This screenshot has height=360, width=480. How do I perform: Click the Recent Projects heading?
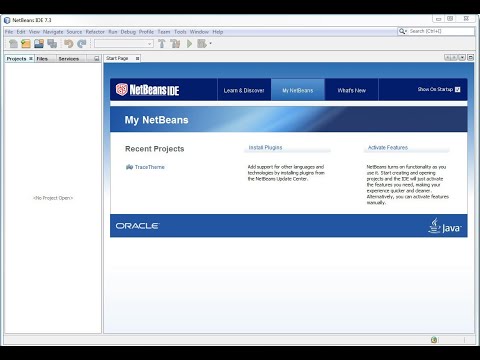(155, 149)
